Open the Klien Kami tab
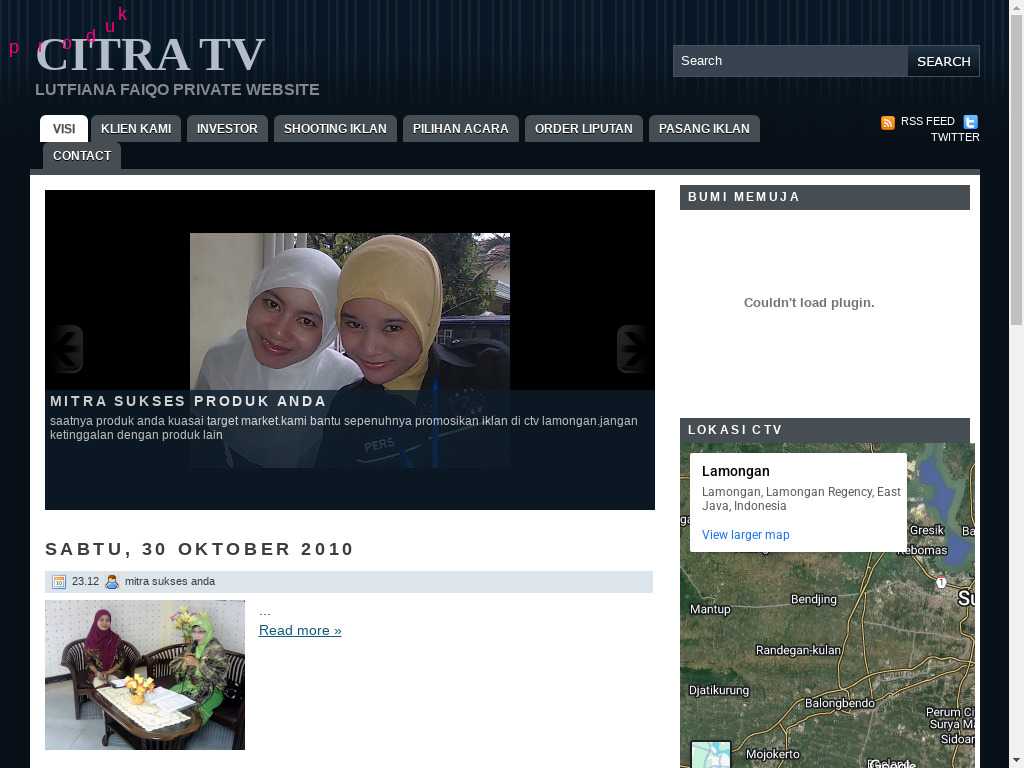This screenshot has height=768, width=1024. (136, 129)
